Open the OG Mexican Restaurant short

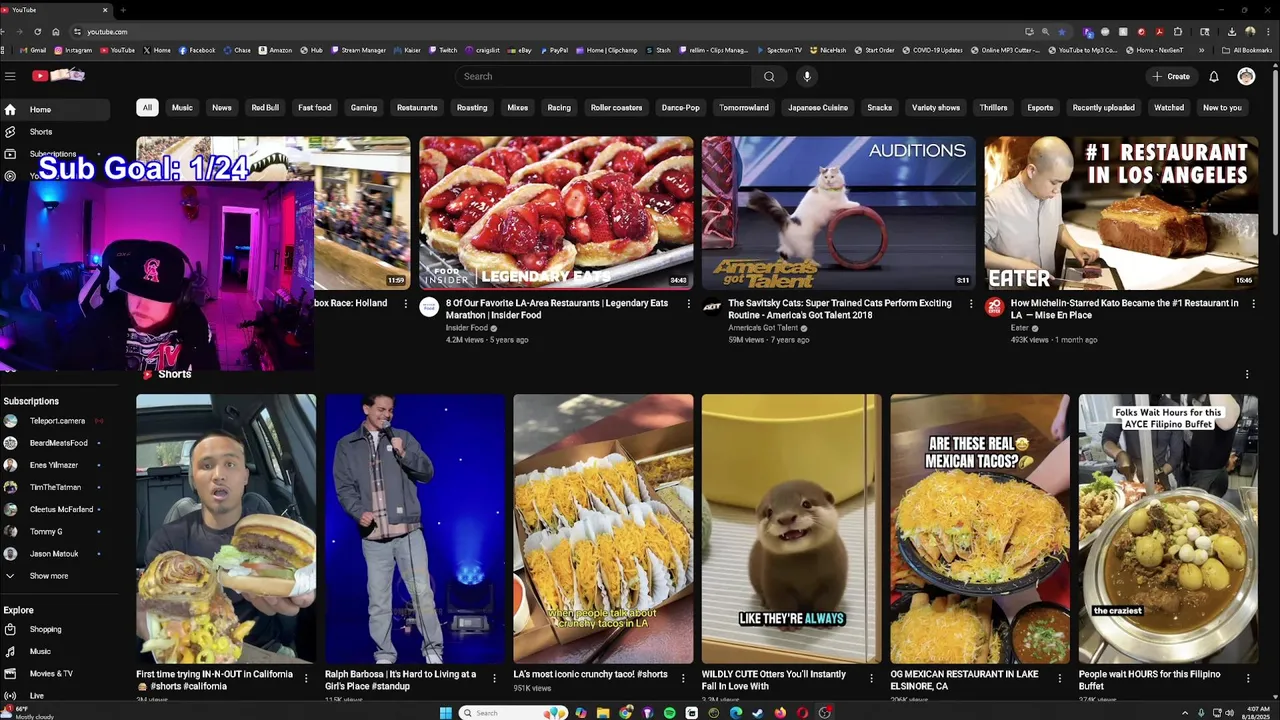[980, 529]
